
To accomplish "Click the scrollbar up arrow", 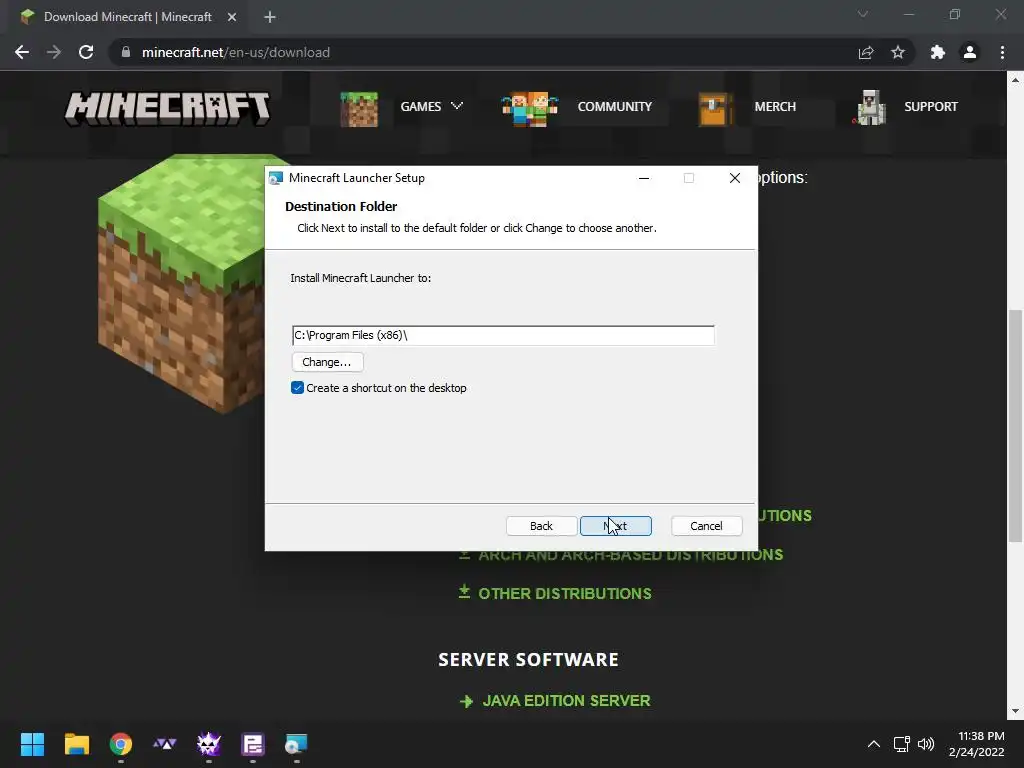I will pos(1015,80).
